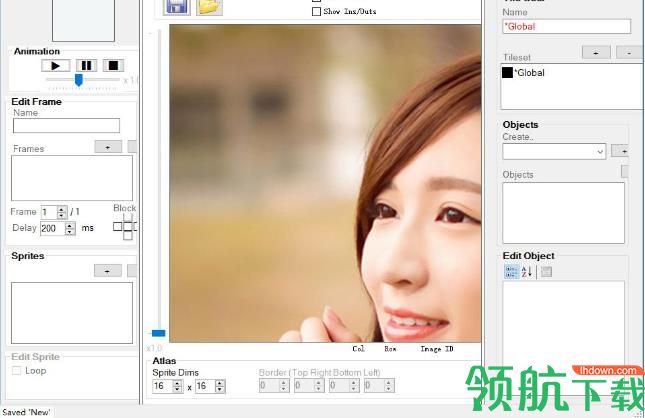Click plus button next to Create dropdown
Image resolution: width=645 pixels, height=418 pixels.
pyautogui.click(x=620, y=151)
